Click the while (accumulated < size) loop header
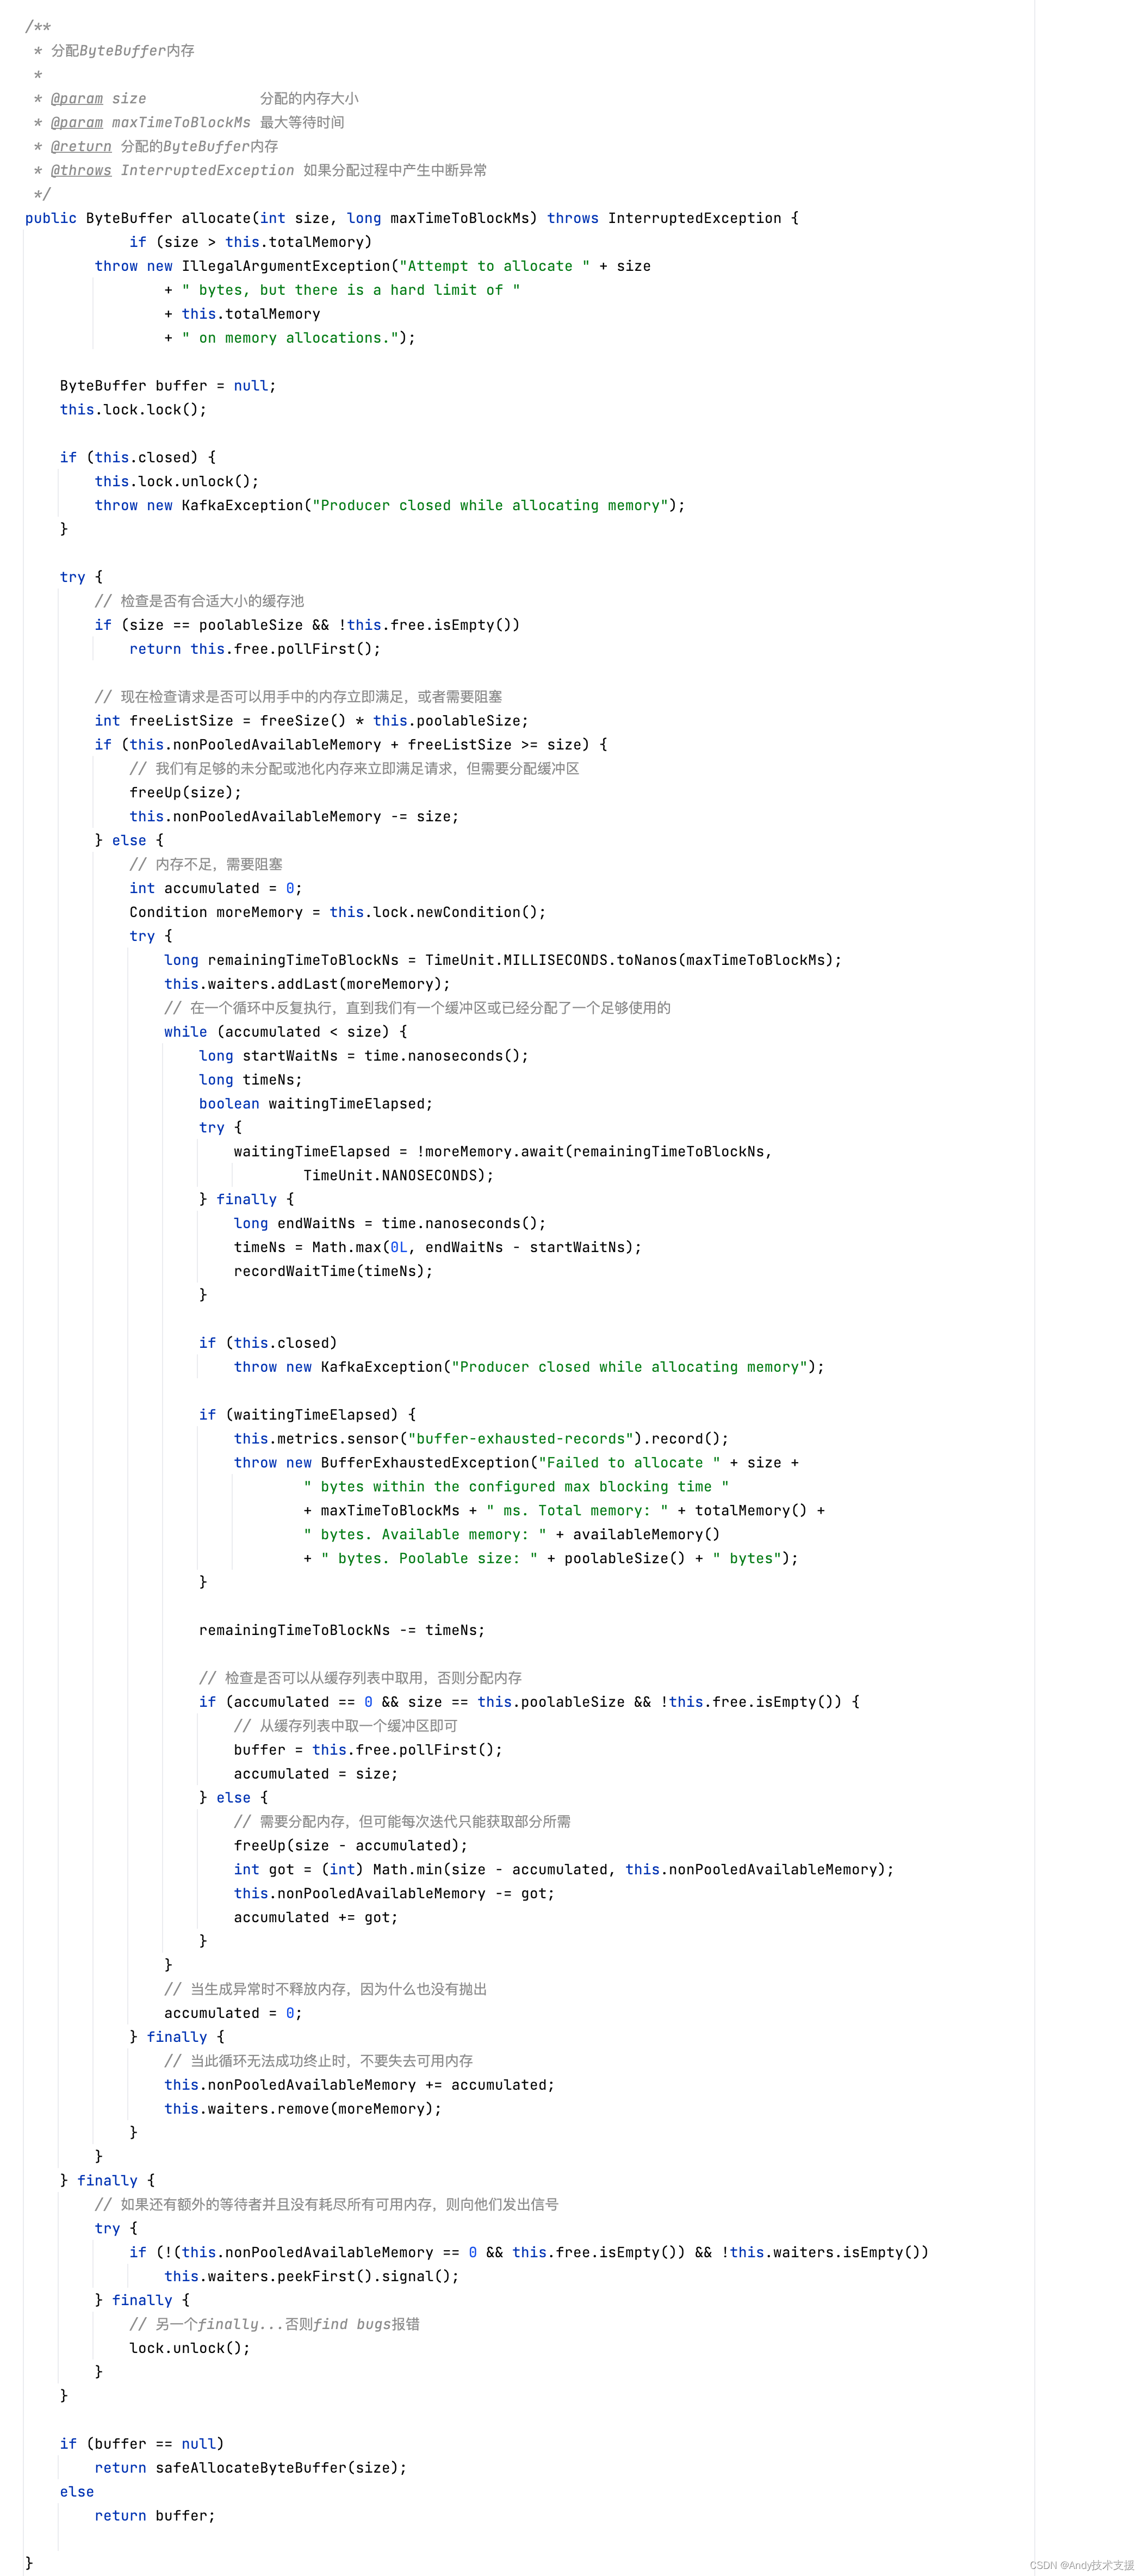Screen dimensions: 1143x2576 point(285,1032)
